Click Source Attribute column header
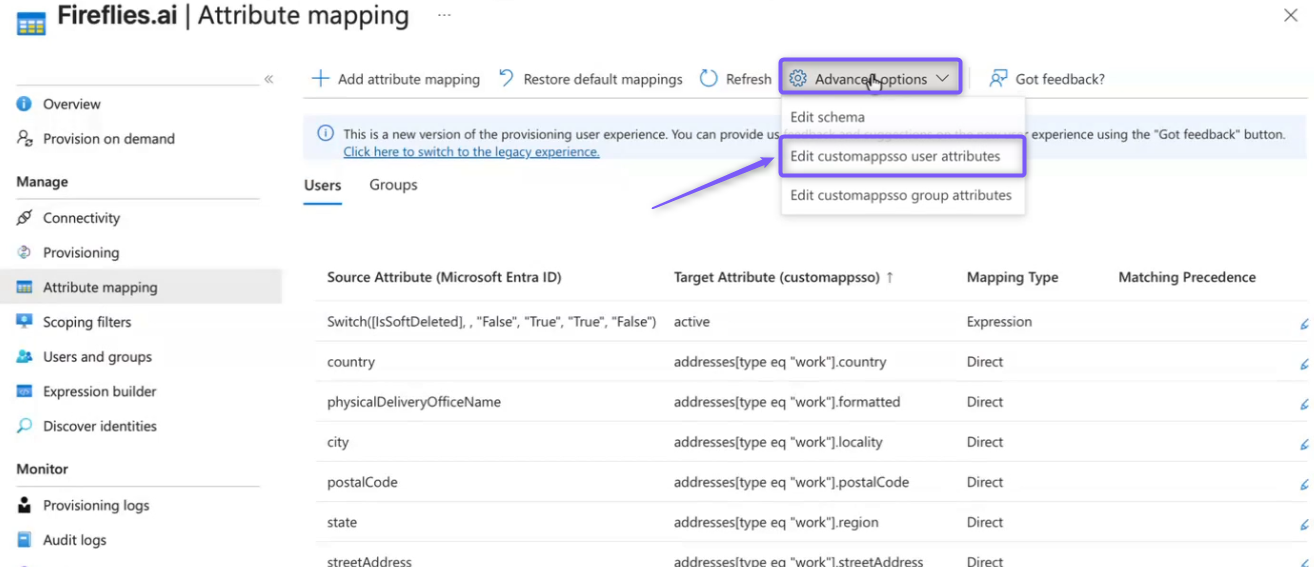Image resolution: width=1314 pixels, height=567 pixels. coord(444,277)
